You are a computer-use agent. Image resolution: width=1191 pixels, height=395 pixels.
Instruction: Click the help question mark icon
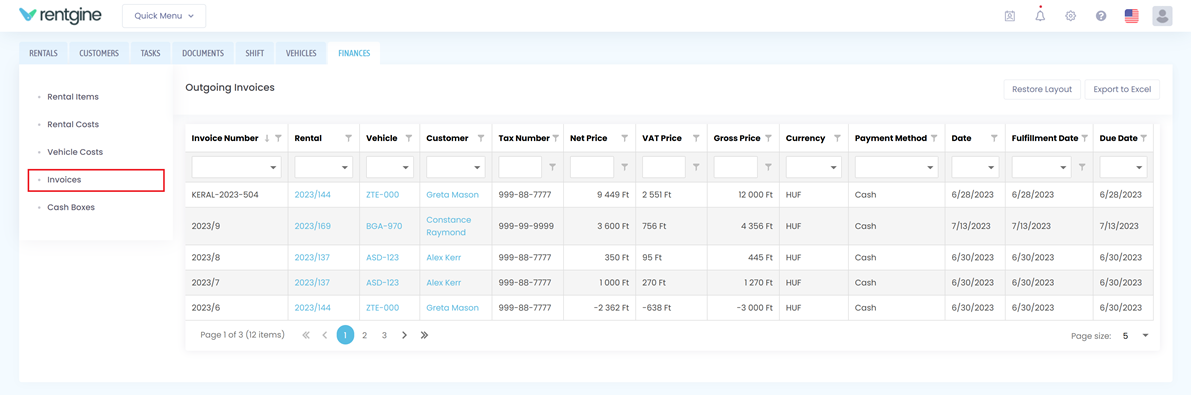point(1101,16)
